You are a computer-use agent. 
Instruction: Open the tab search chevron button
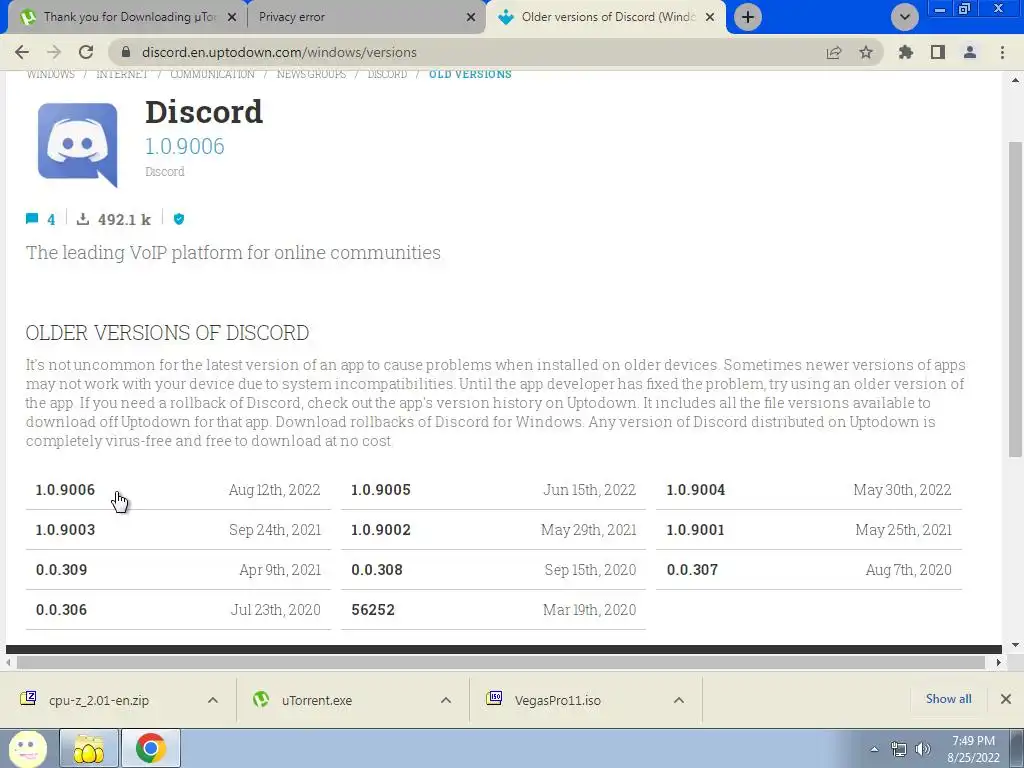tap(904, 17)
